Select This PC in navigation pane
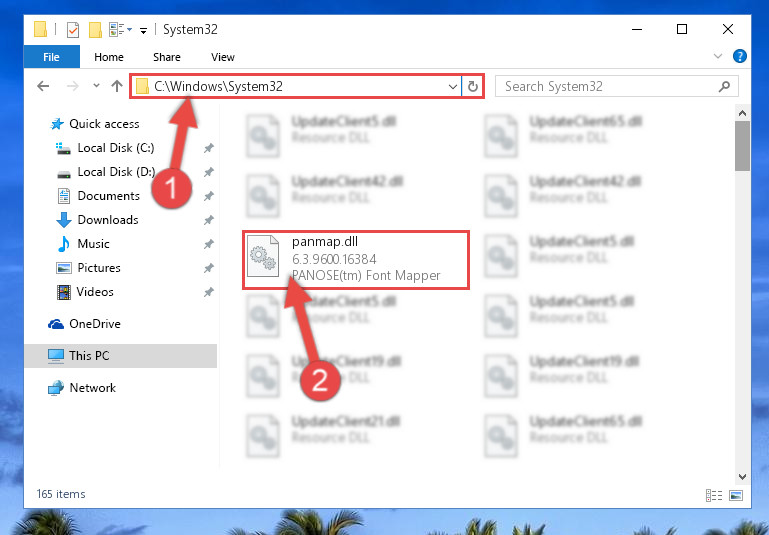Viewport: 769px width, 535px height. pyautogui.click(x=120, y=356)
